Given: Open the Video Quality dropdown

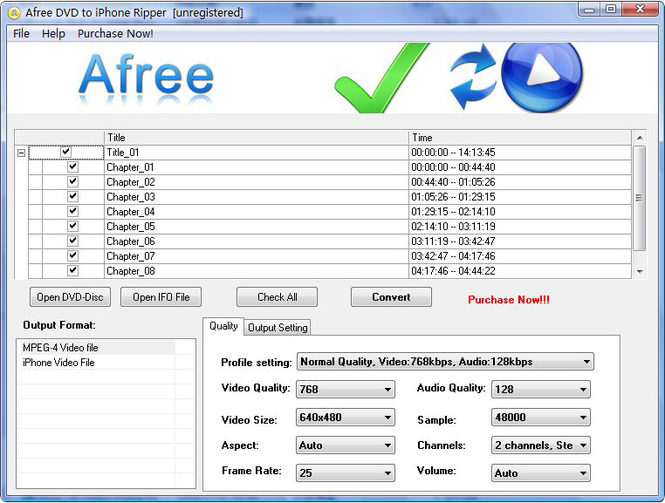Looking at the screenshot, I should point(345,389).
